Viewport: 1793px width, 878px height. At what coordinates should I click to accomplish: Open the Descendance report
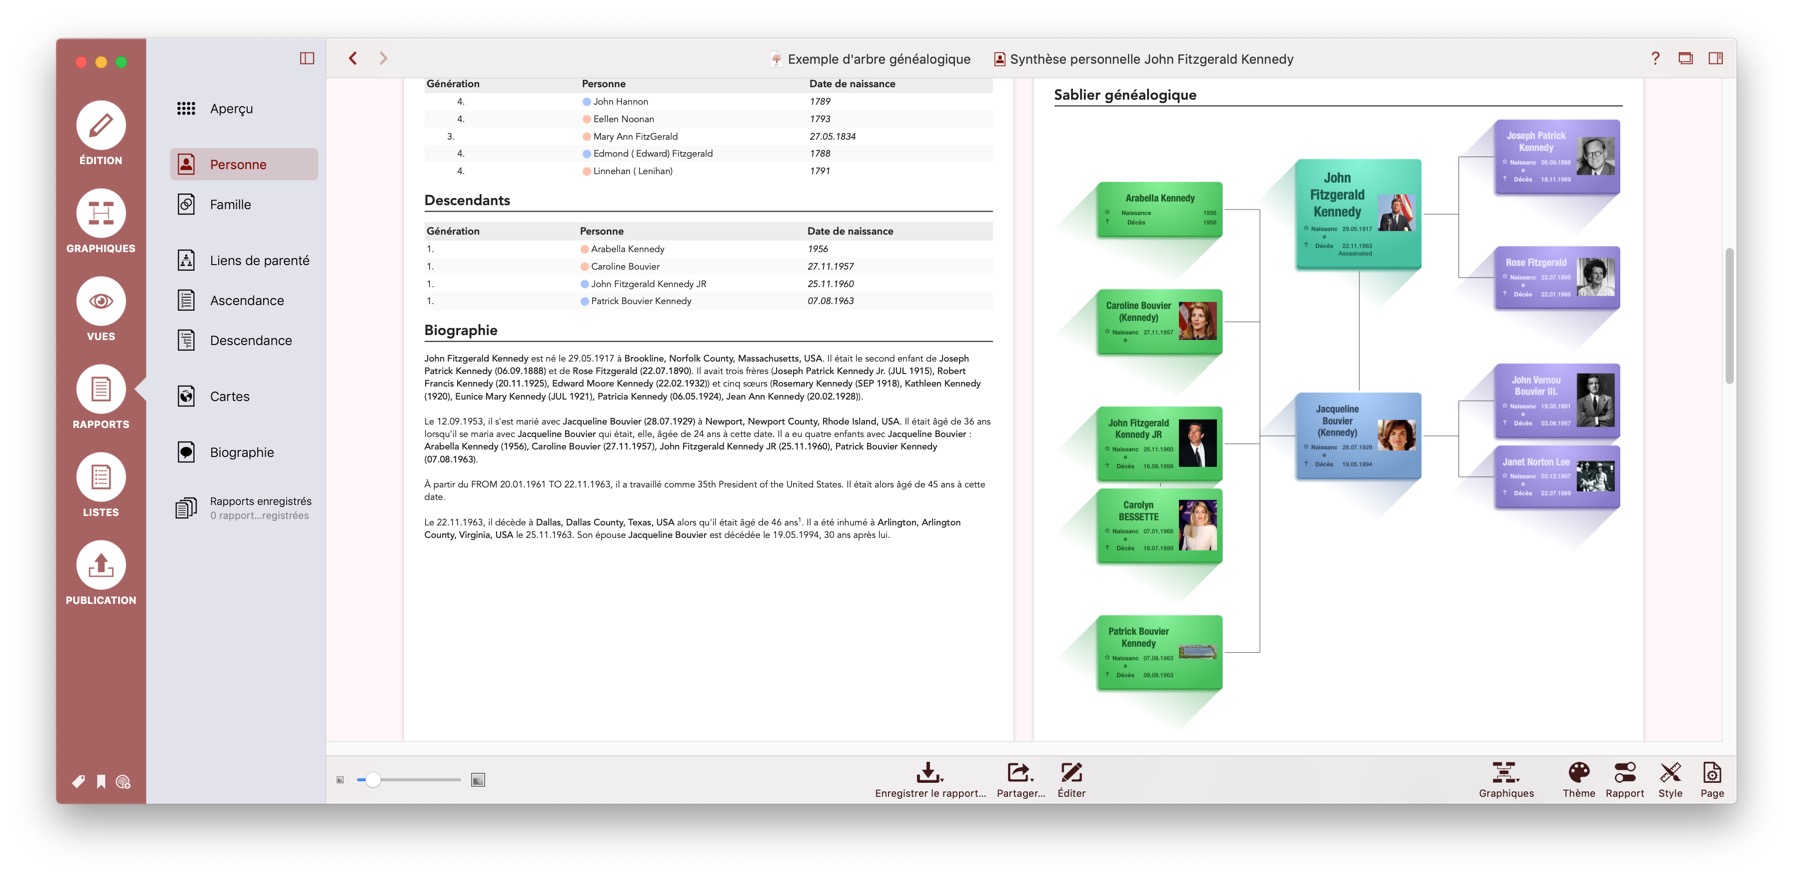pos(244,340)
